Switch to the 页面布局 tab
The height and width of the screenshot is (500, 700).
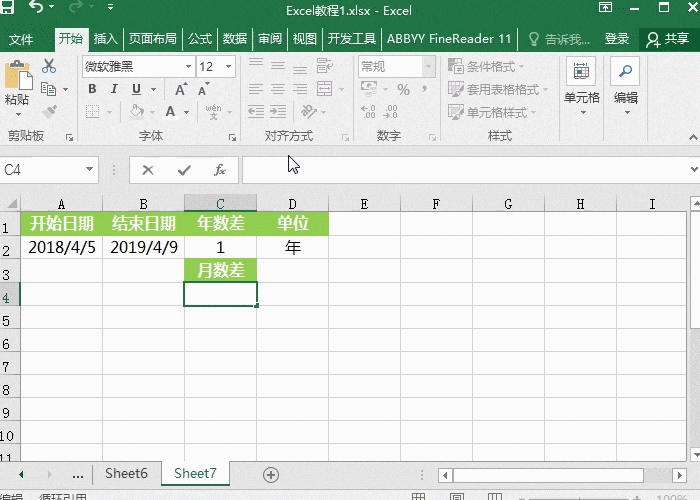click(153, 39)
